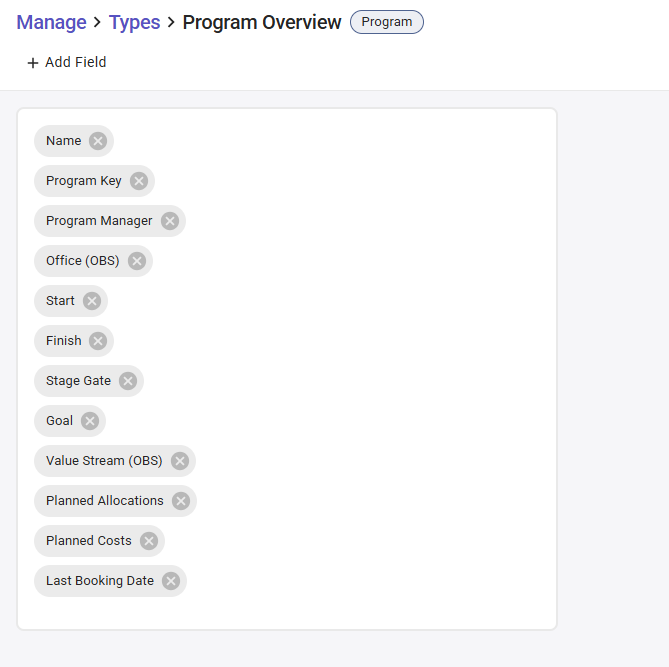669x667 pixels.
Task: Click the Program Overview title
Action: coord(262,22)
